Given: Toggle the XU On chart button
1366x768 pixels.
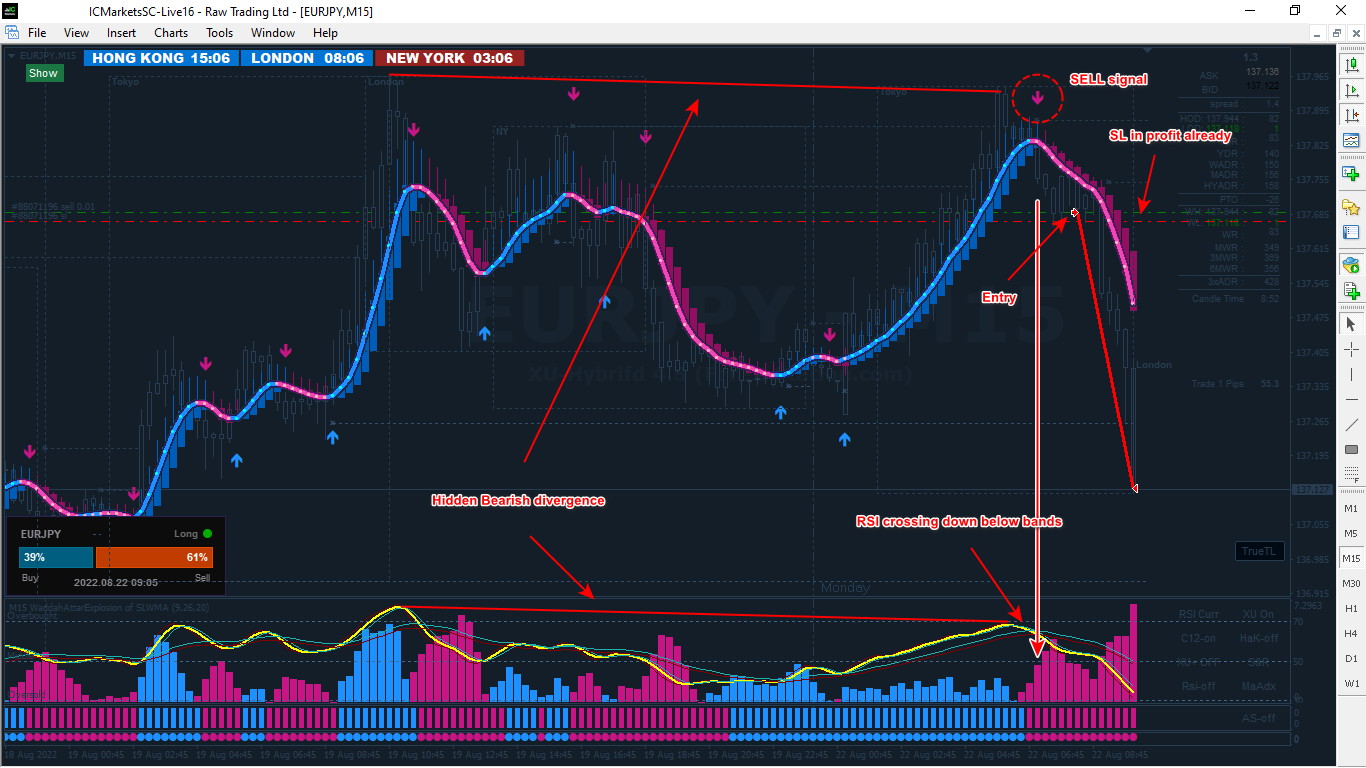Looking at the screenshot, I should (x=1258, y=614).
